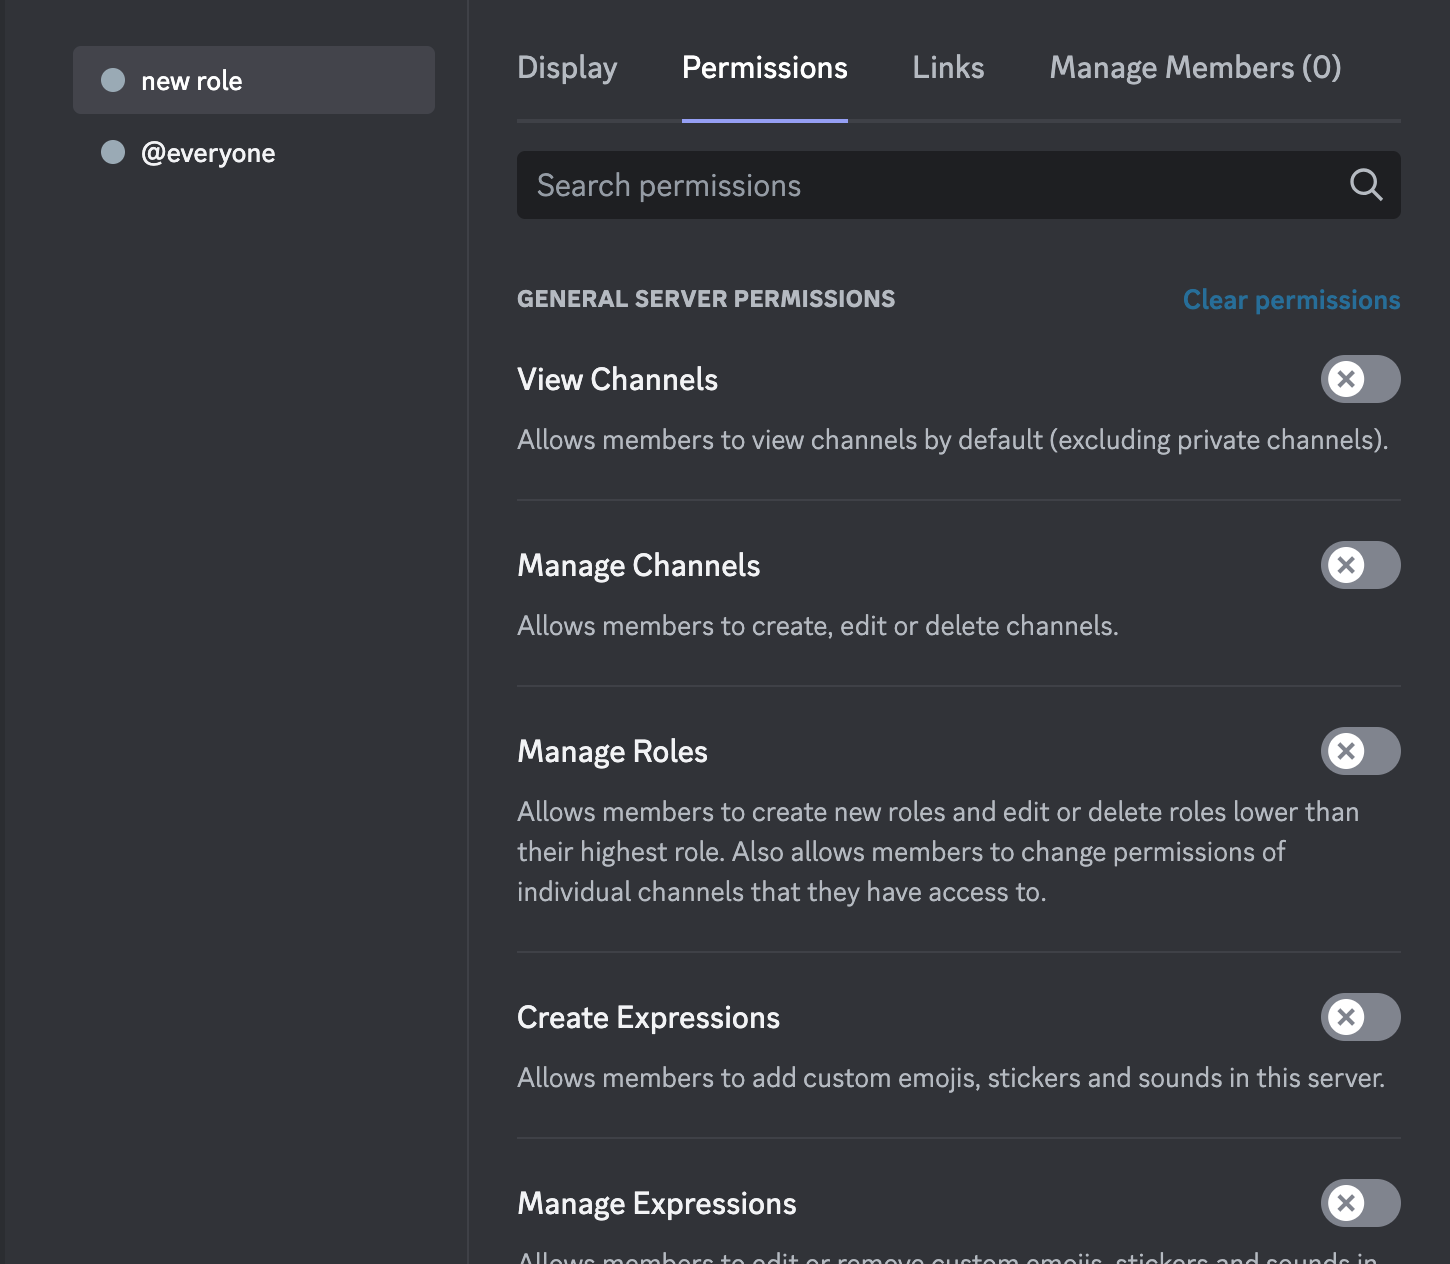The height and width of the screenshot is (1264, 1450).
Task: Select the new role entry
Action: point(194,80)
